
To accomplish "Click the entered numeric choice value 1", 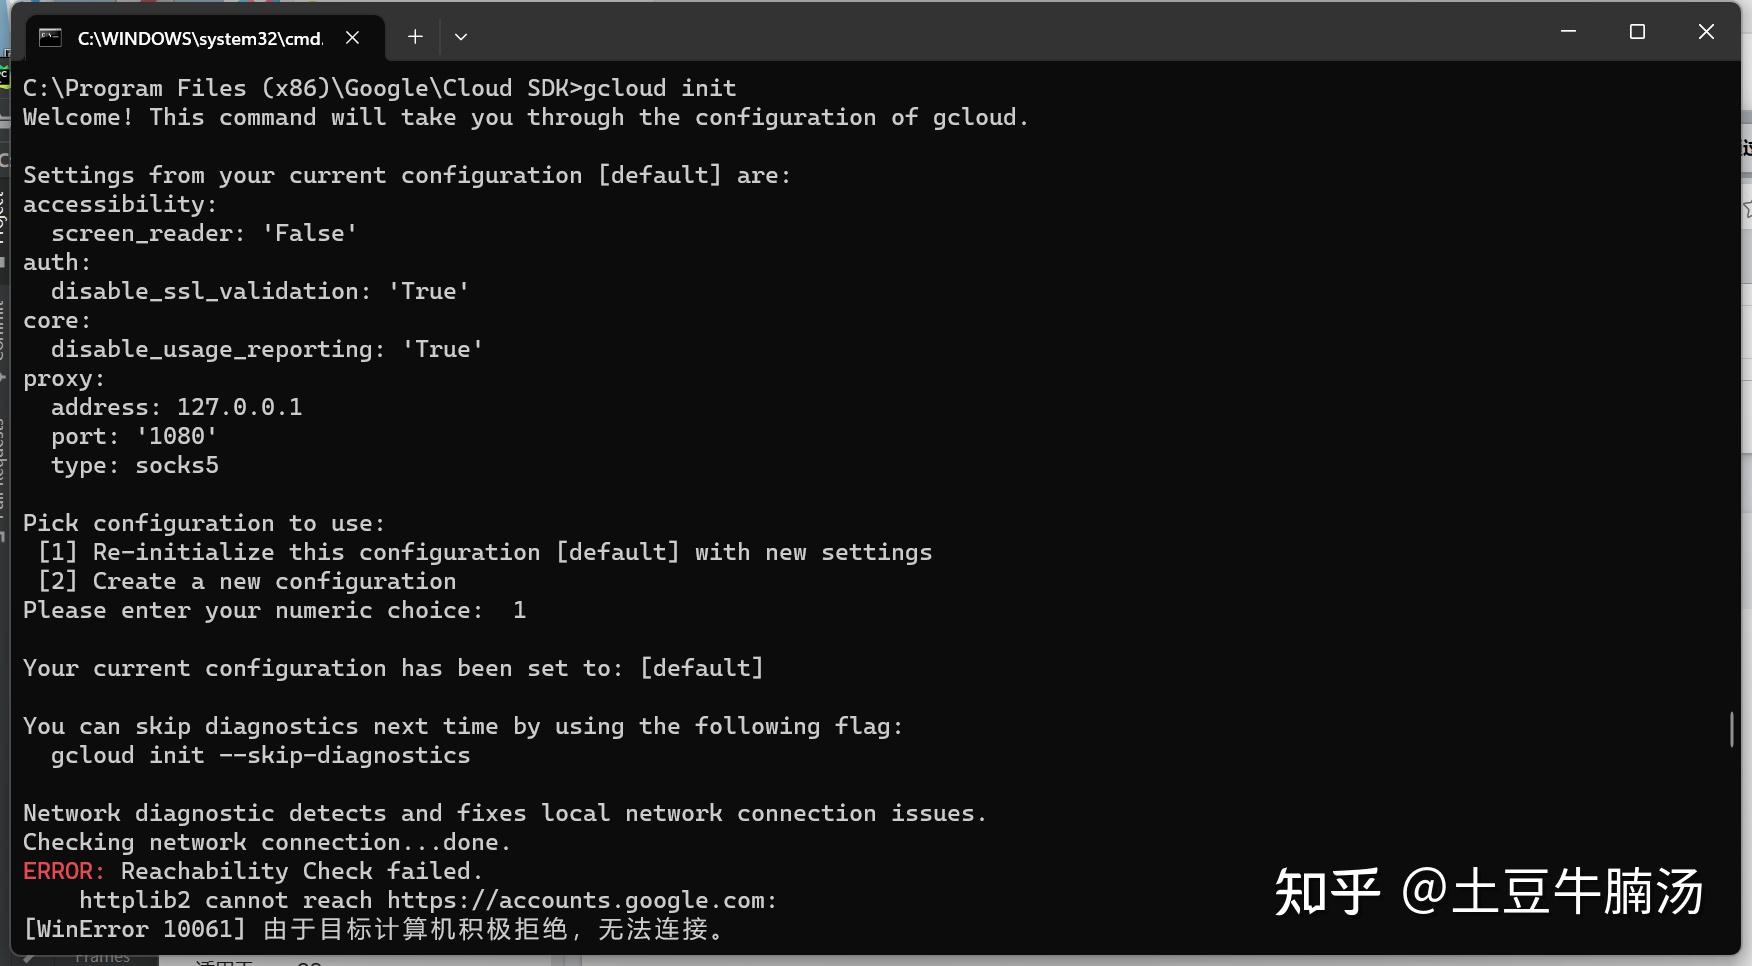I will coord(519,610).
